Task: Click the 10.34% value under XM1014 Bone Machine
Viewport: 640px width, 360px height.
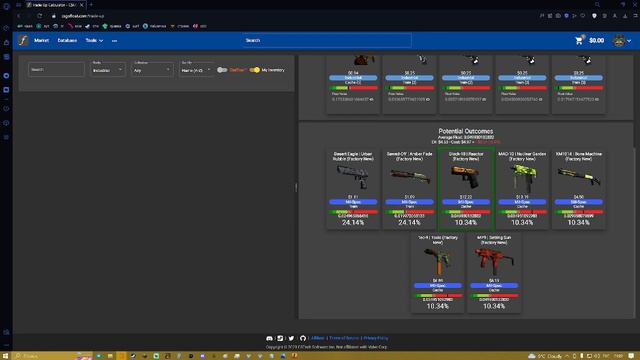Action: (578, 223)
